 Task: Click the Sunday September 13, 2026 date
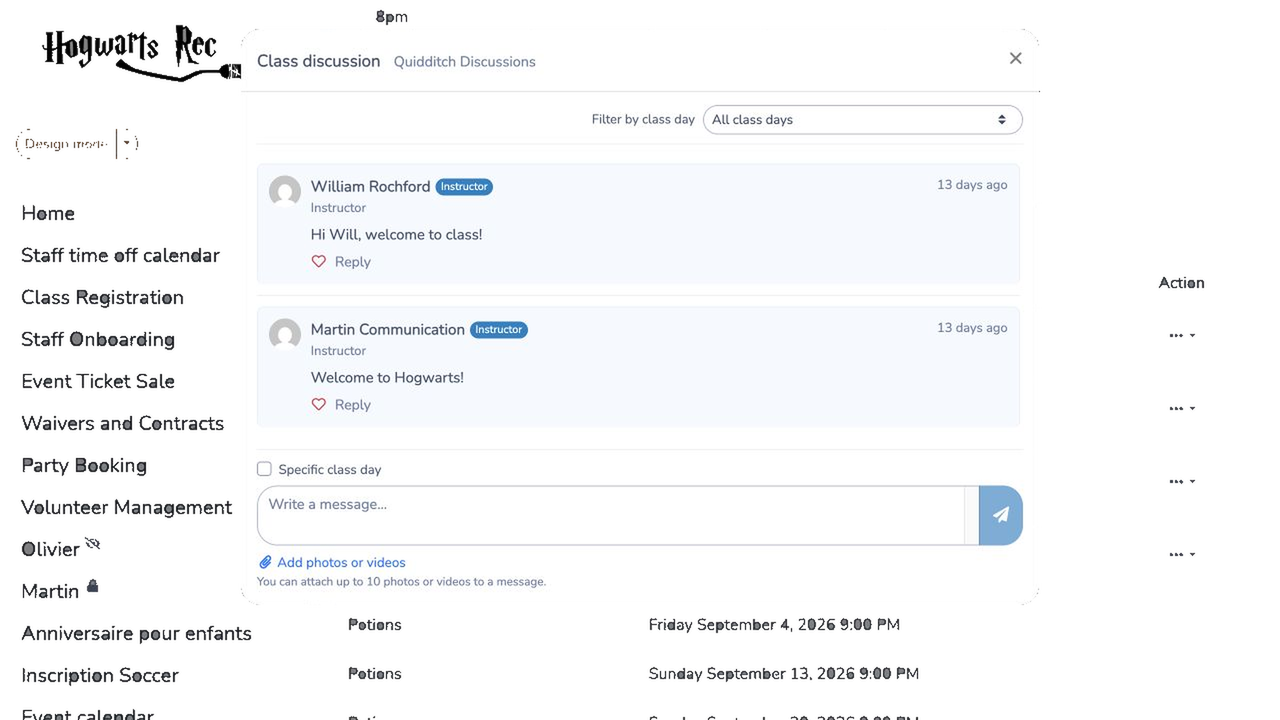coord(784,674)
